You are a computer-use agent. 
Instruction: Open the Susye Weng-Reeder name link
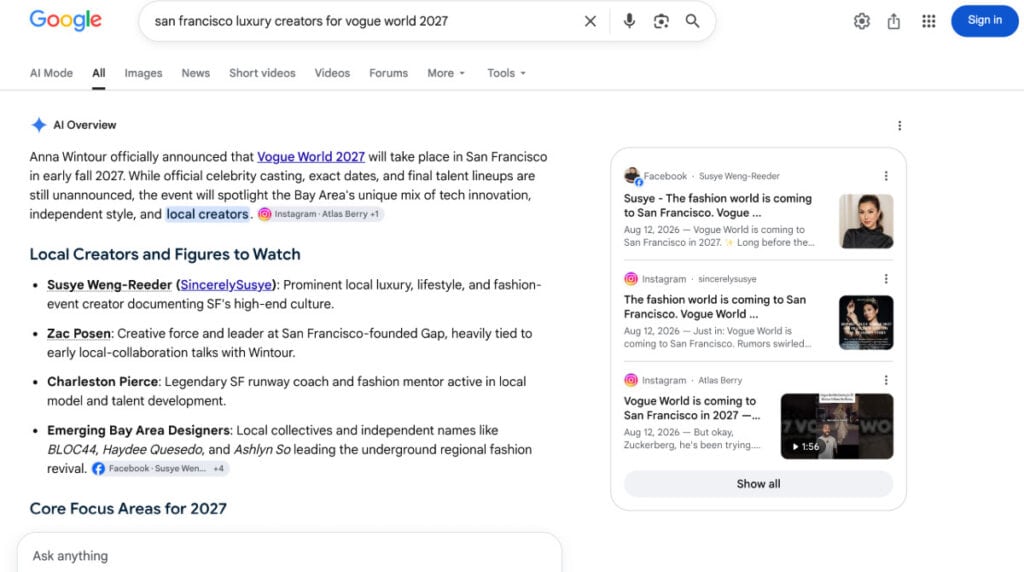pos(109,285)
